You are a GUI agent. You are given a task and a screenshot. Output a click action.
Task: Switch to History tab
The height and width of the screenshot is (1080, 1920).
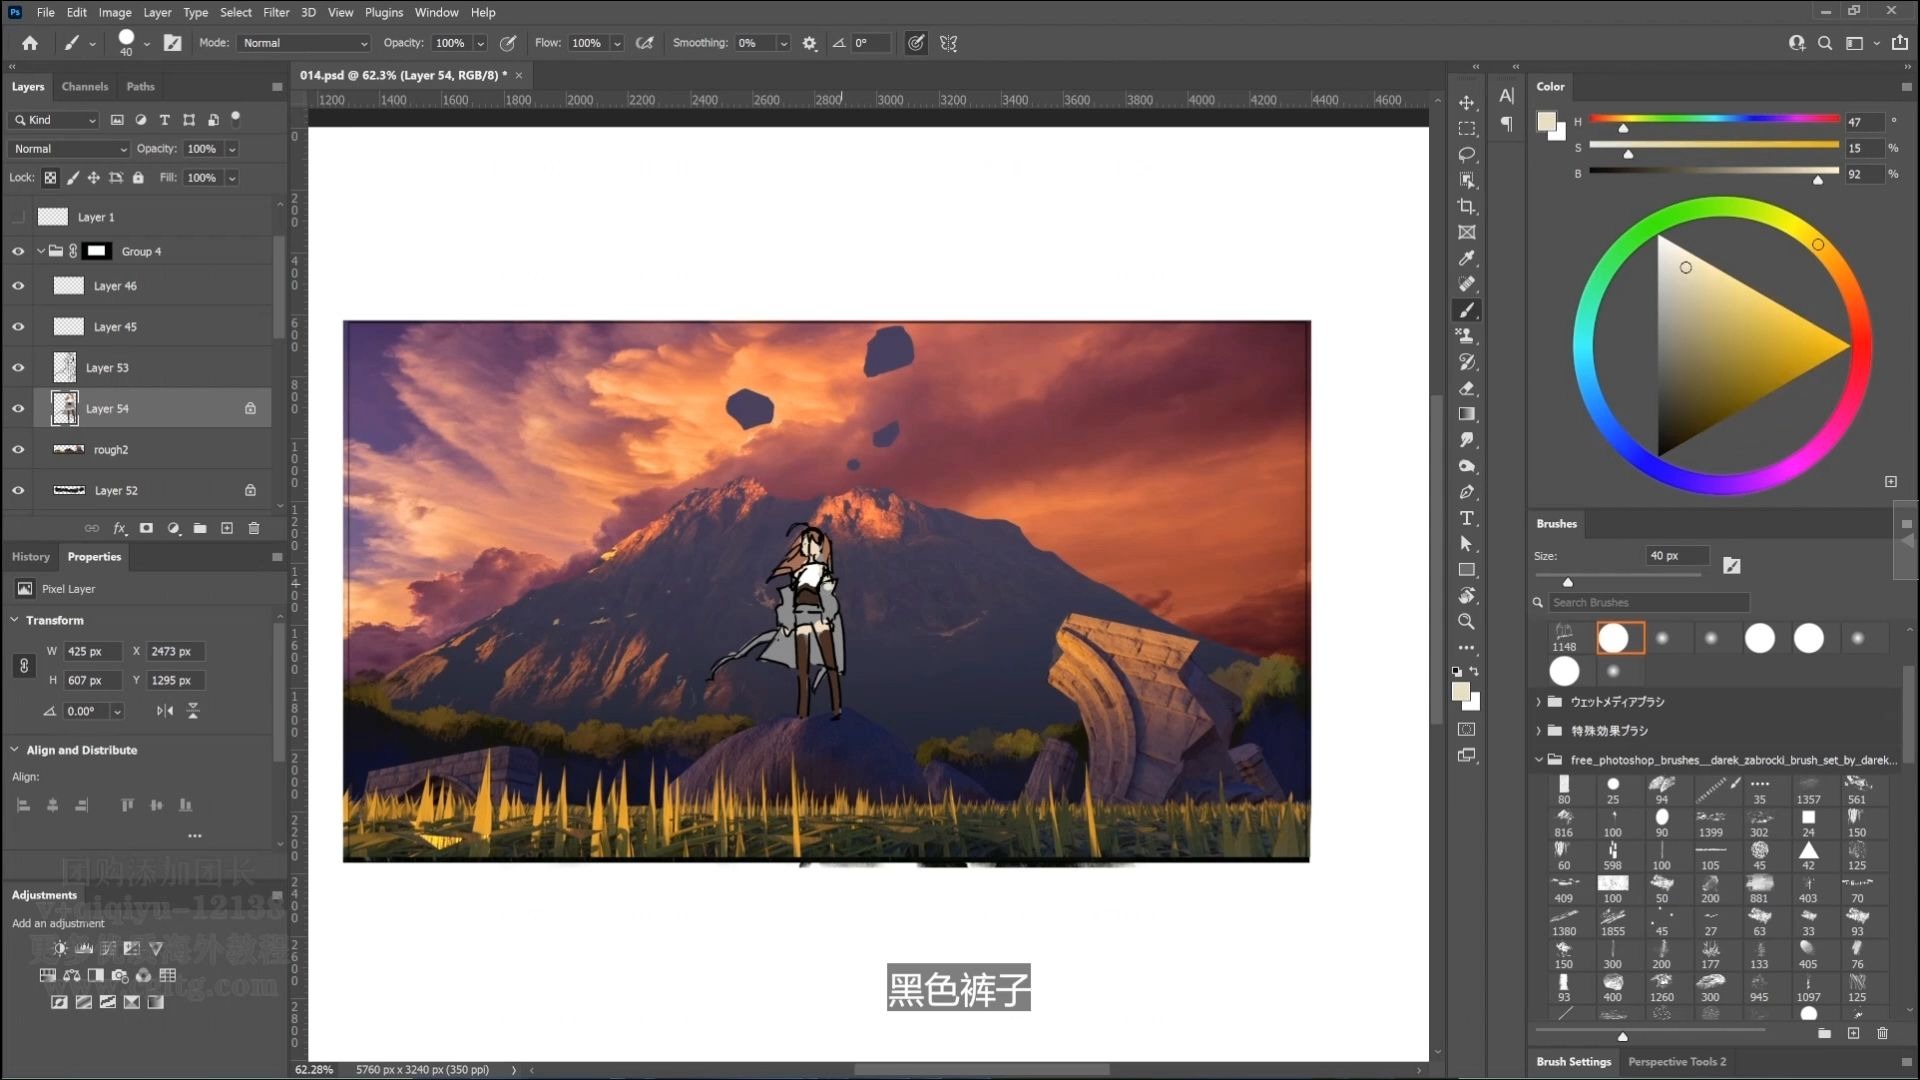pyautogui.click(x=31, y=557)
